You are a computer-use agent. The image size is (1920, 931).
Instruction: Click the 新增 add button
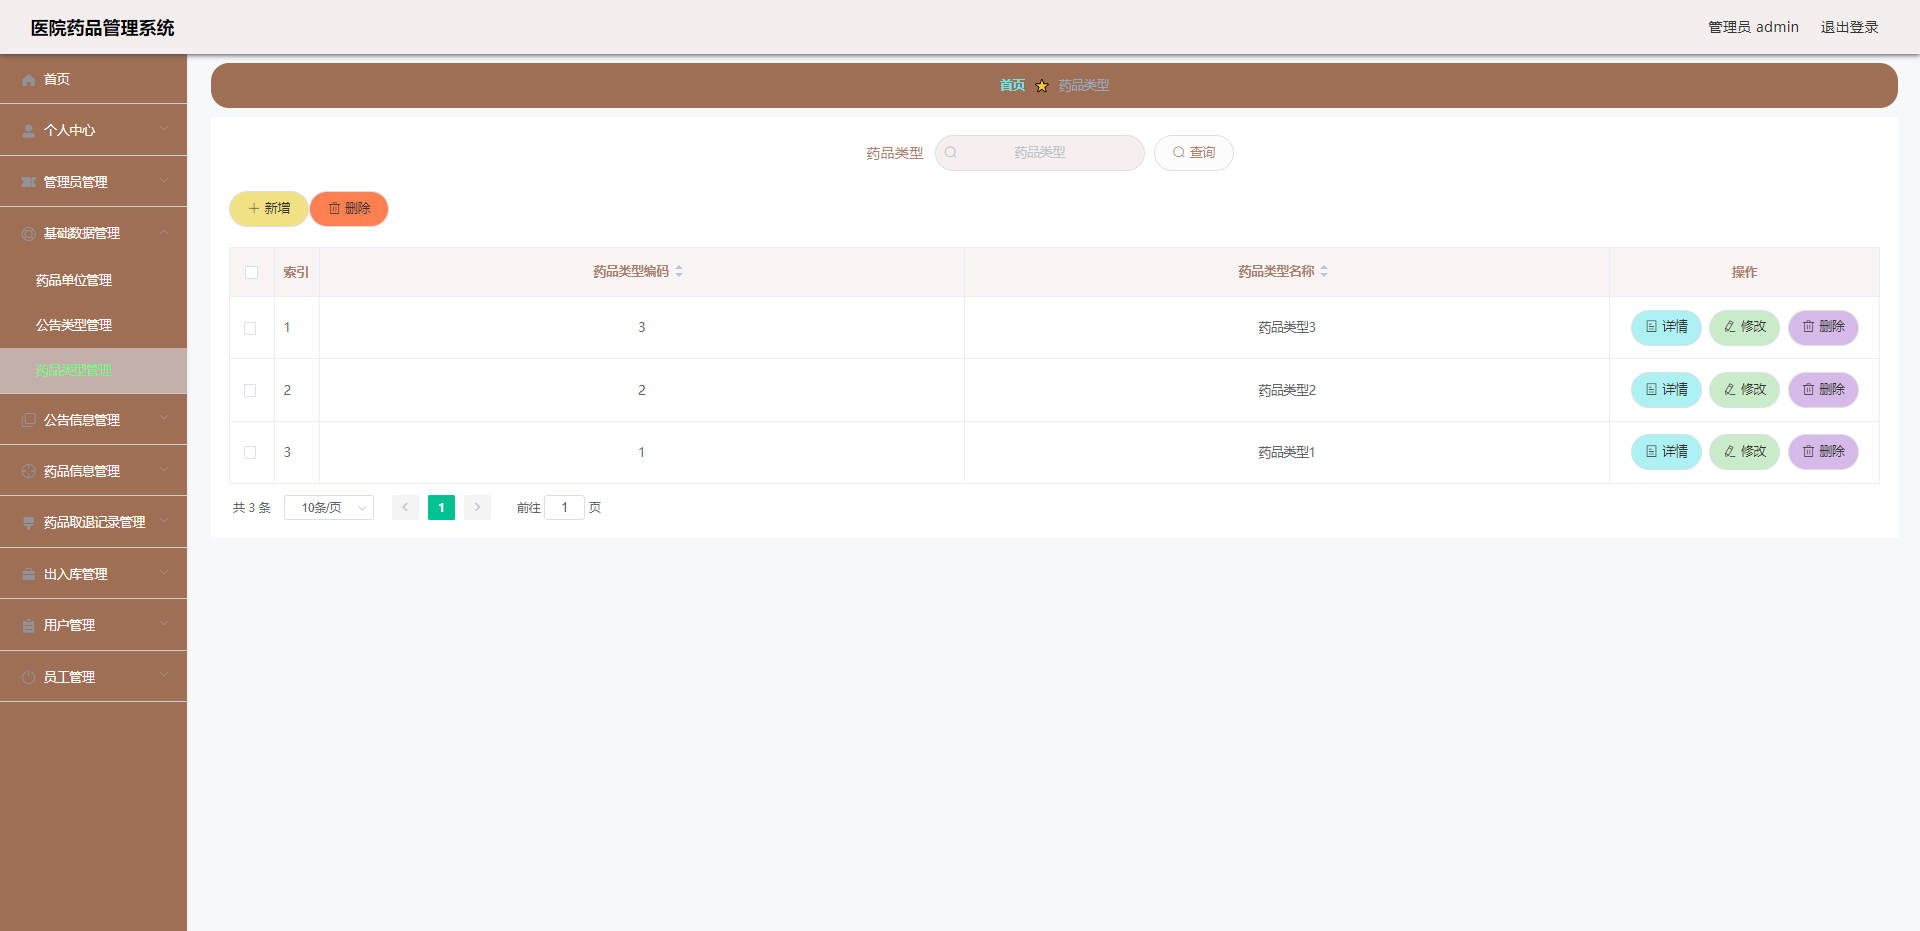click(268, 209)
